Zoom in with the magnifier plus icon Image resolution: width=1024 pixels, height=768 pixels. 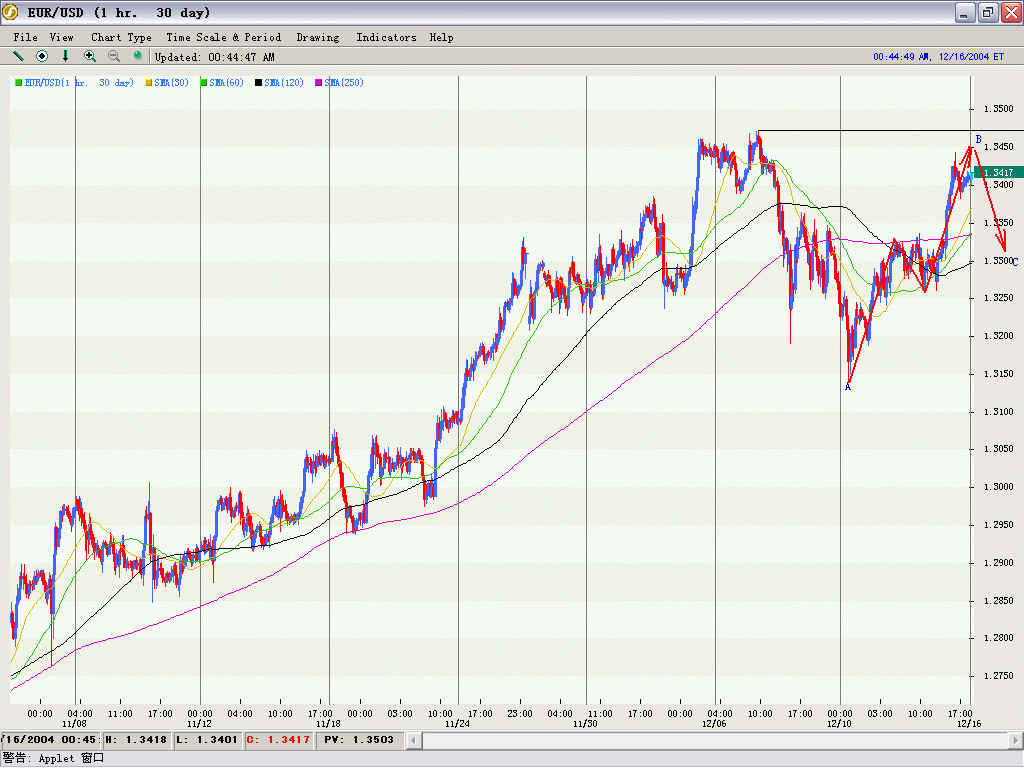tap(90, 56)
